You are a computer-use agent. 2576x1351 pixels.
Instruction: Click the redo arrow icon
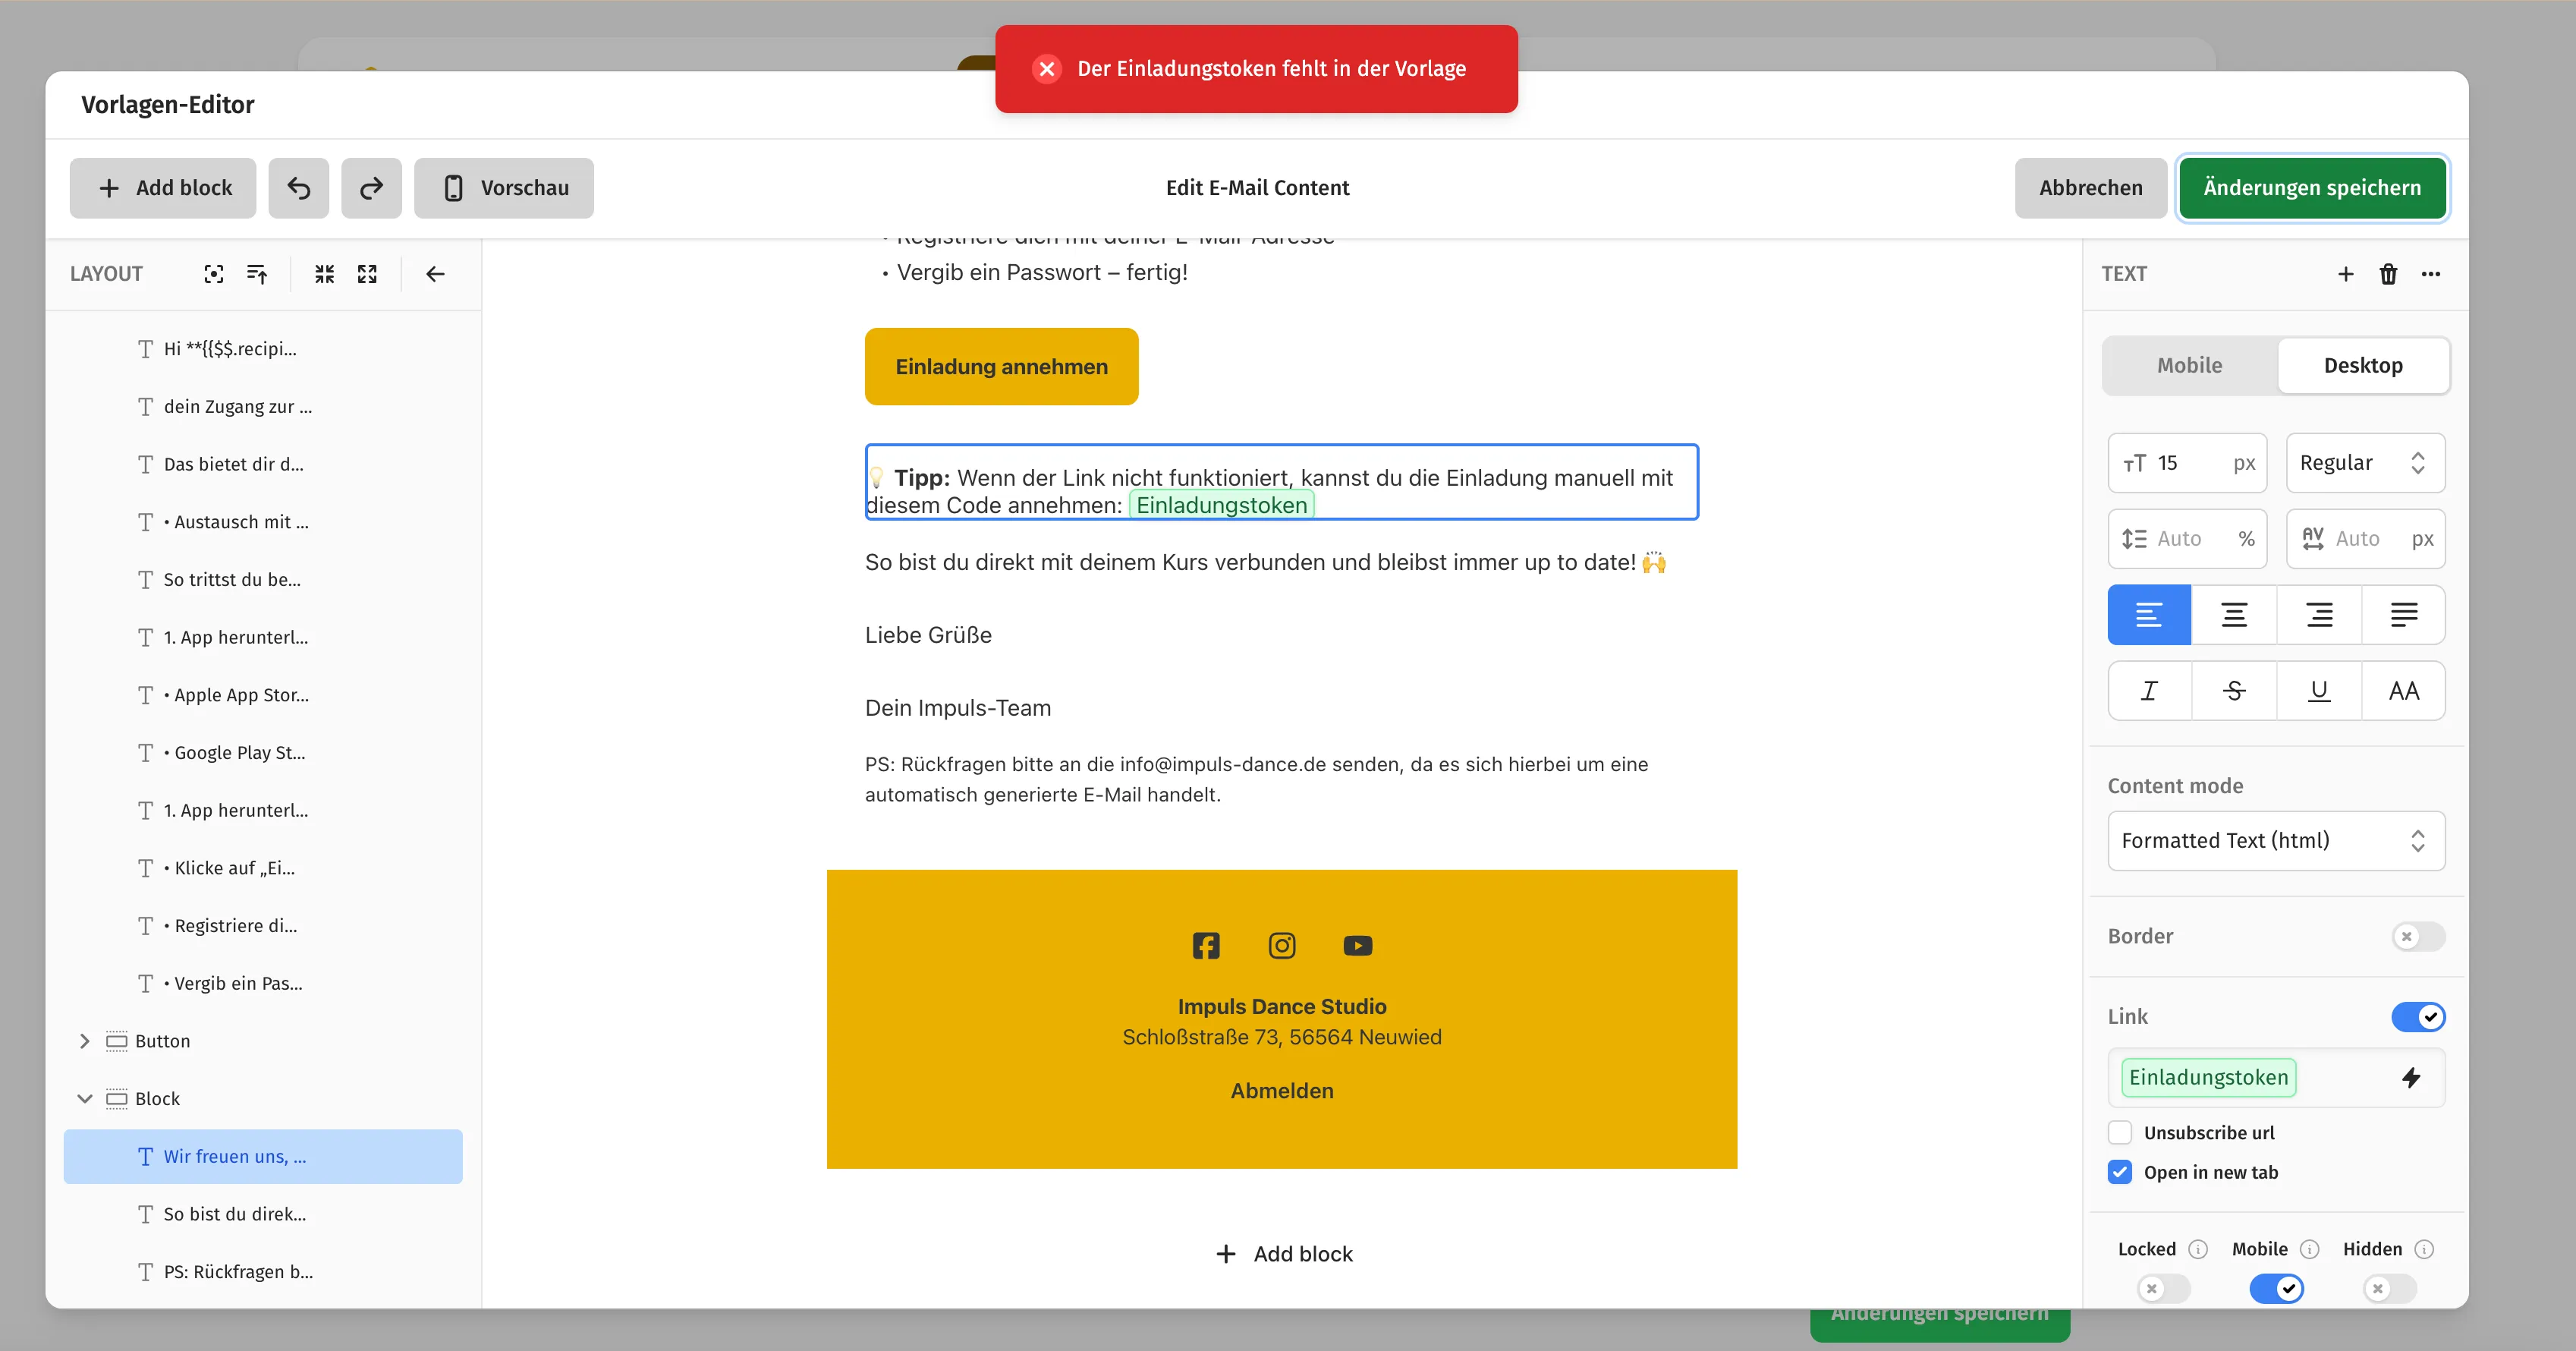[x=371, y=187]
